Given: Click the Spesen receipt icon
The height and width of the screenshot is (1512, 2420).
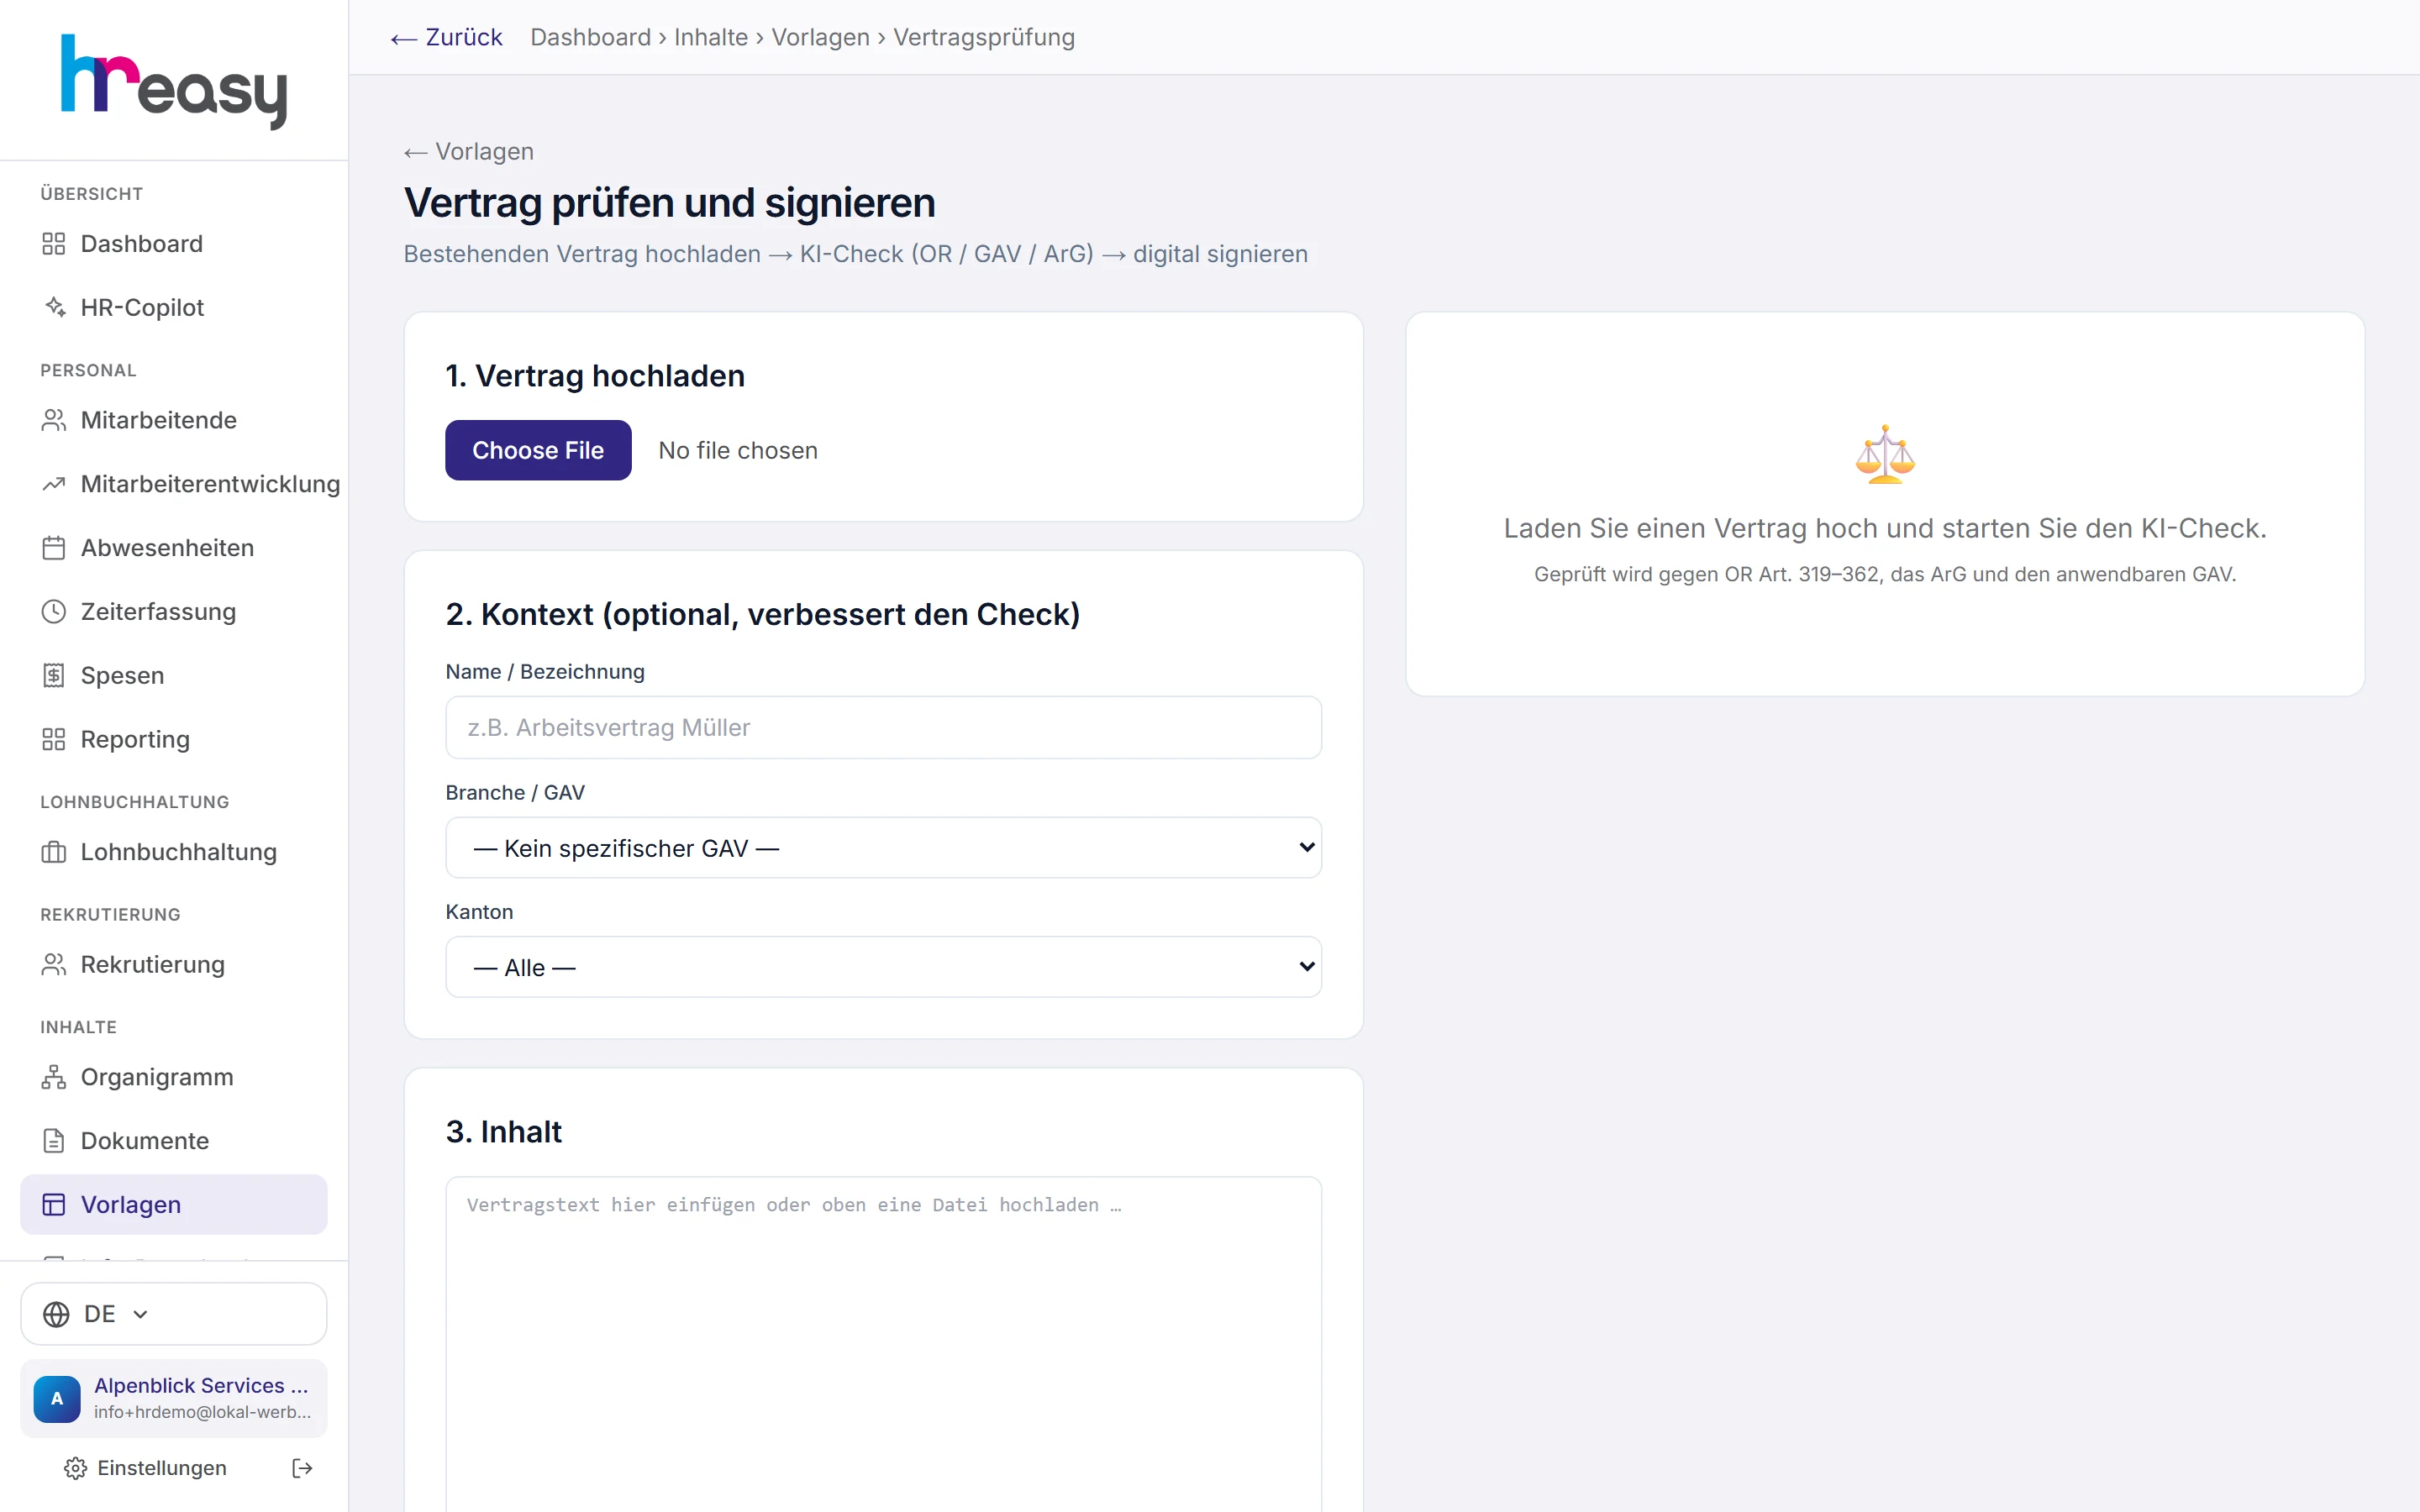Looking at the screenshot, I should [54, 676].
